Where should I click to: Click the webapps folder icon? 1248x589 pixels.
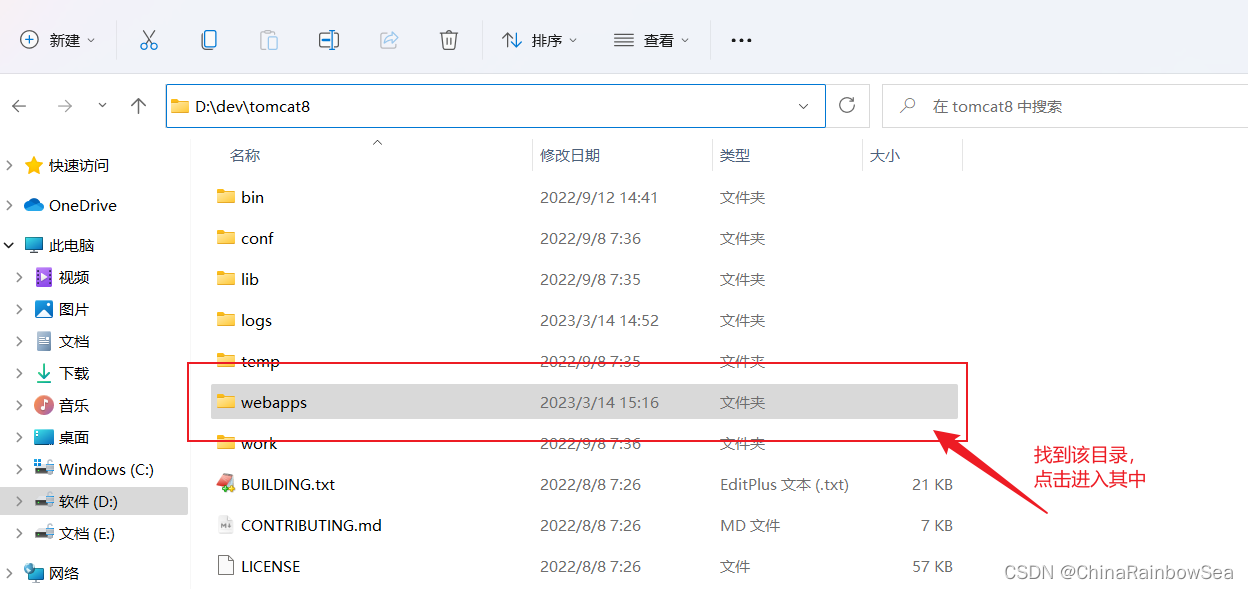tap(226, 401)
